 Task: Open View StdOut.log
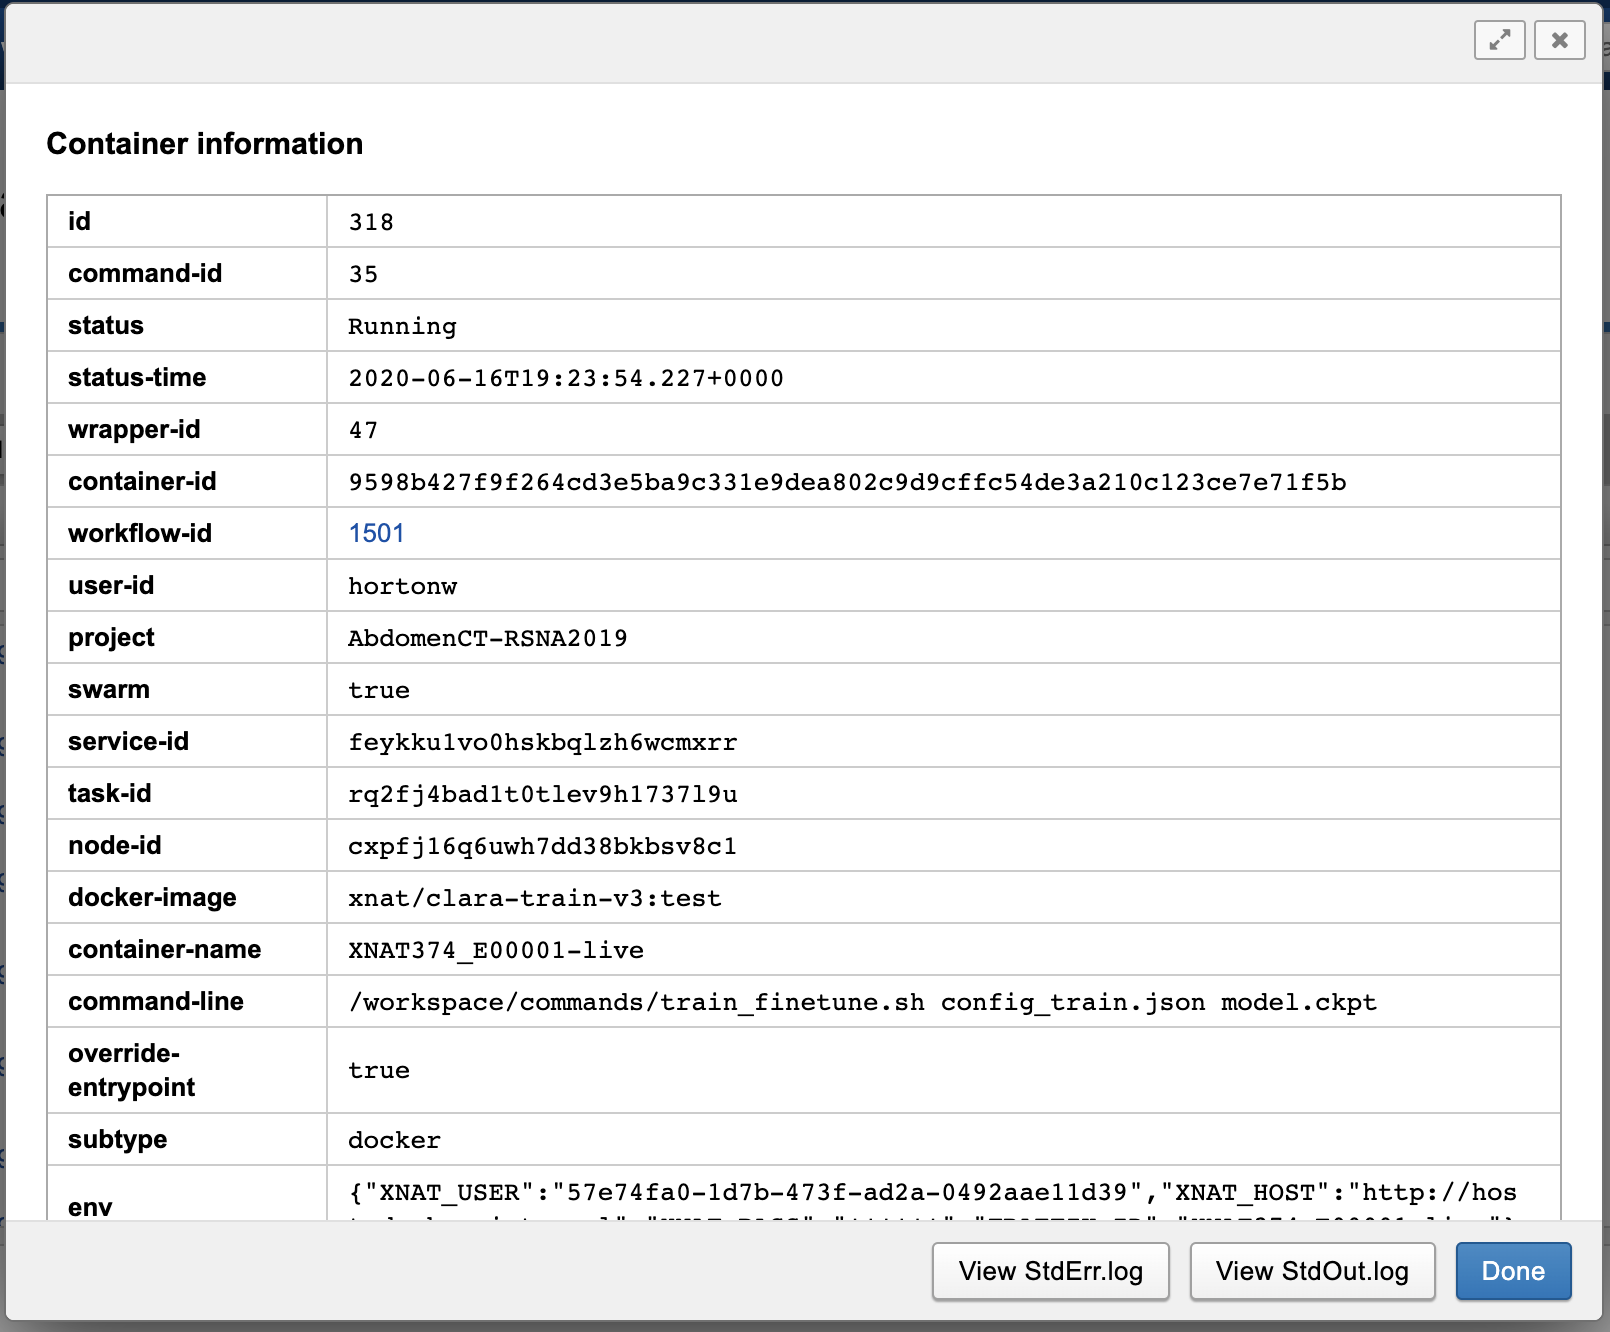[1312, 1271]
